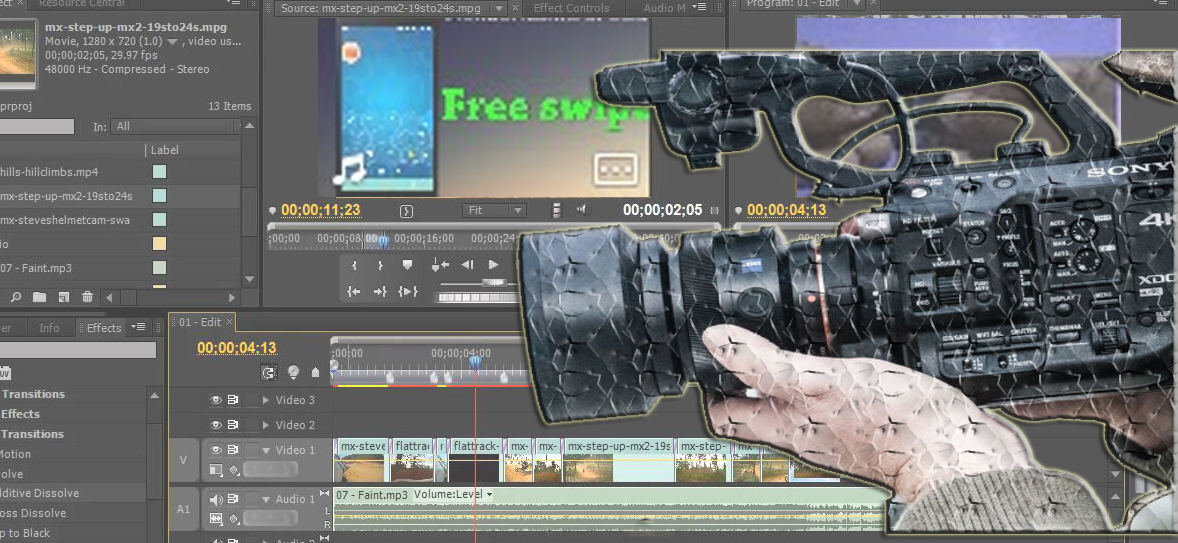1178x543 pixels.
Task: Click the Source monitor jog wheel strip
Action: [x=477, y=298]
